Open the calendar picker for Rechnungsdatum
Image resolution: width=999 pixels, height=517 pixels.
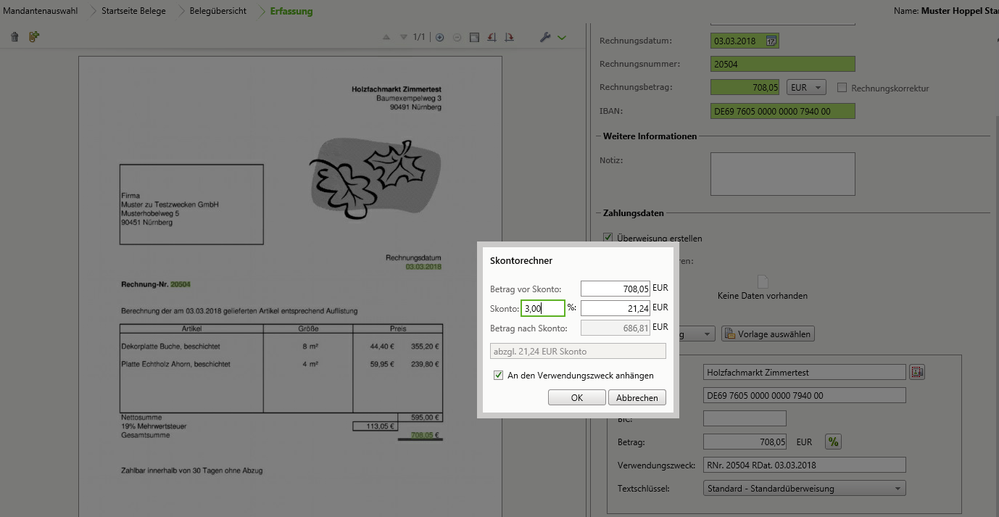pos(771,41)
